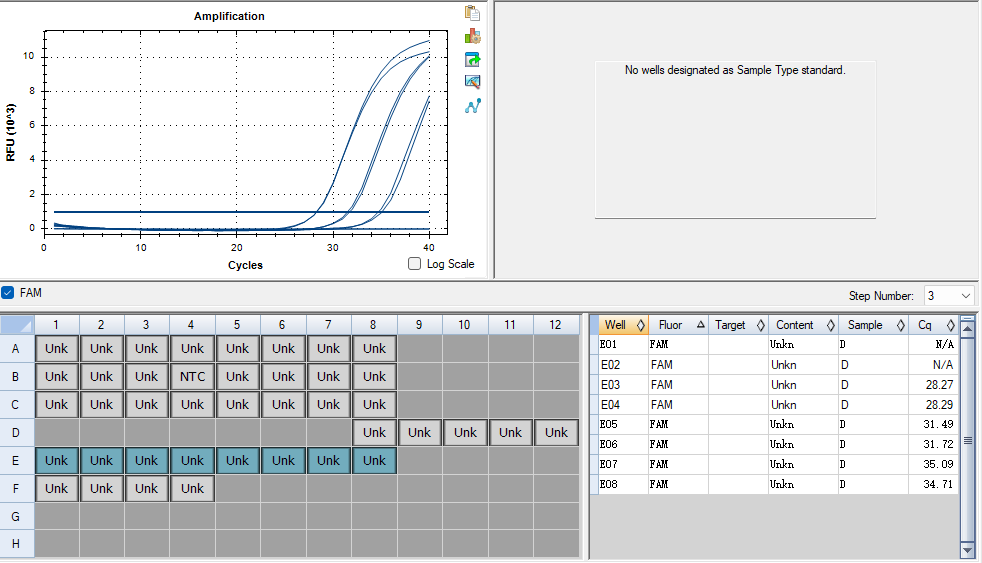
Task: Select the E02 row in results table
Action: point(778,364)
